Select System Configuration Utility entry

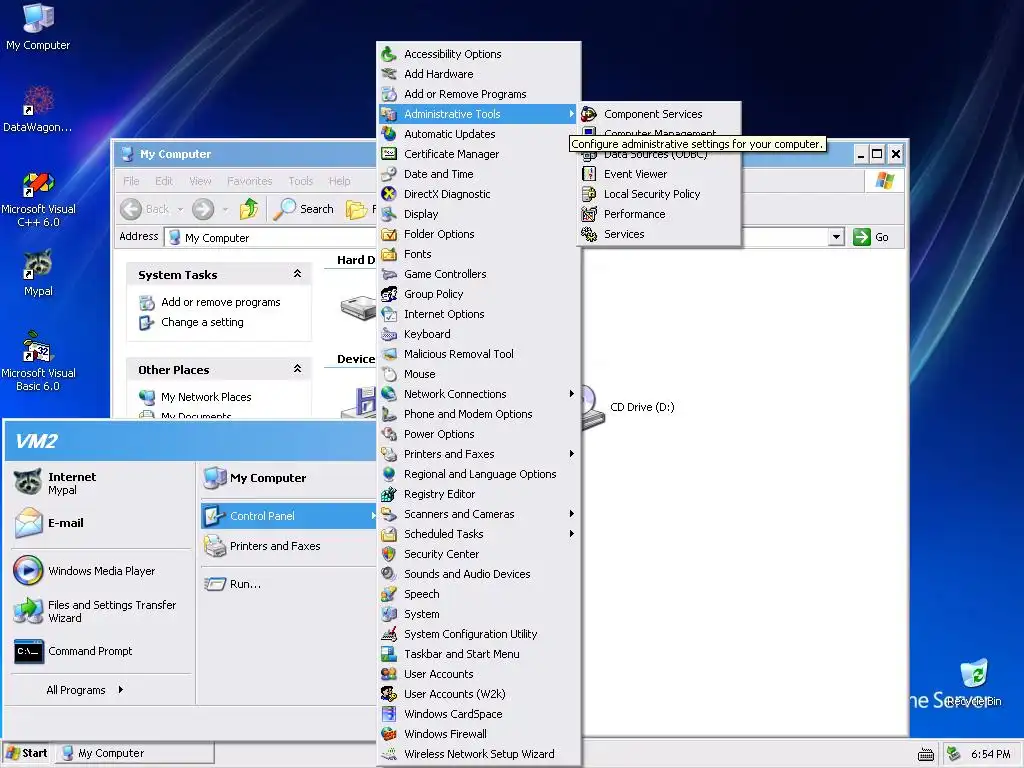click(x=479, y=634)
